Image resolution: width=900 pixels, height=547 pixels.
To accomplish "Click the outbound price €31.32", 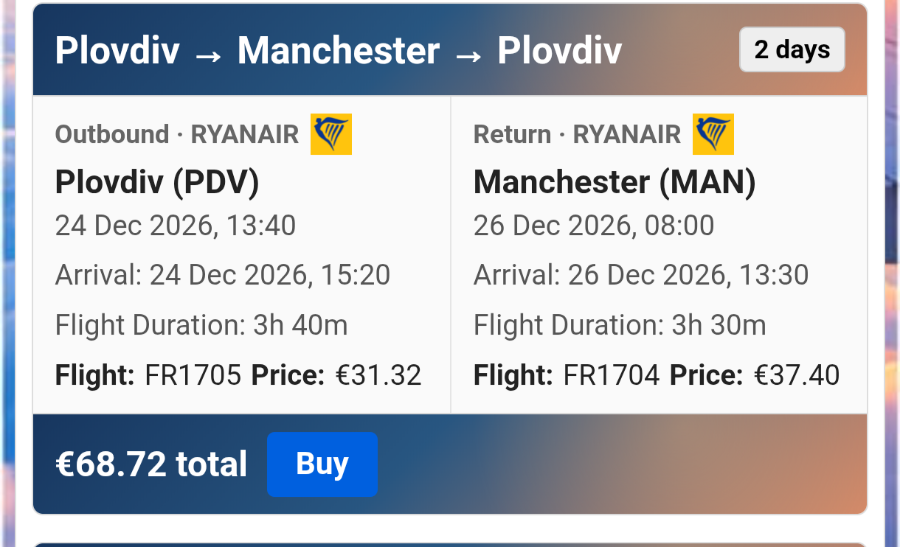I will (x=379, y=375).
